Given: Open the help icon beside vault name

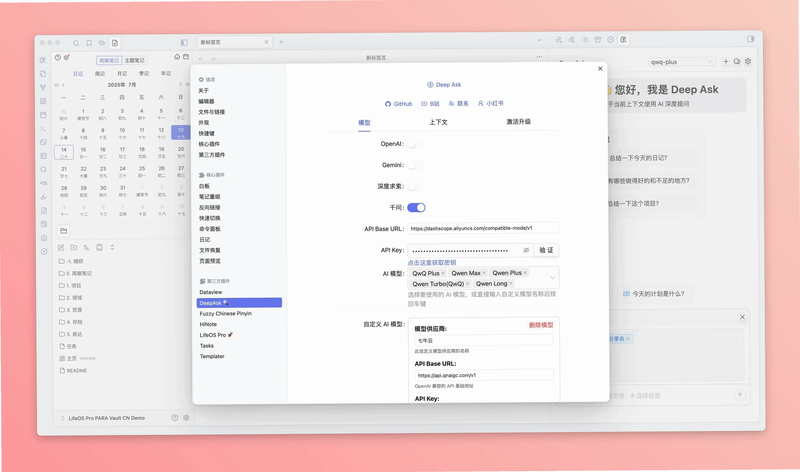Looking at the screenshot, I should click(174, 417).
